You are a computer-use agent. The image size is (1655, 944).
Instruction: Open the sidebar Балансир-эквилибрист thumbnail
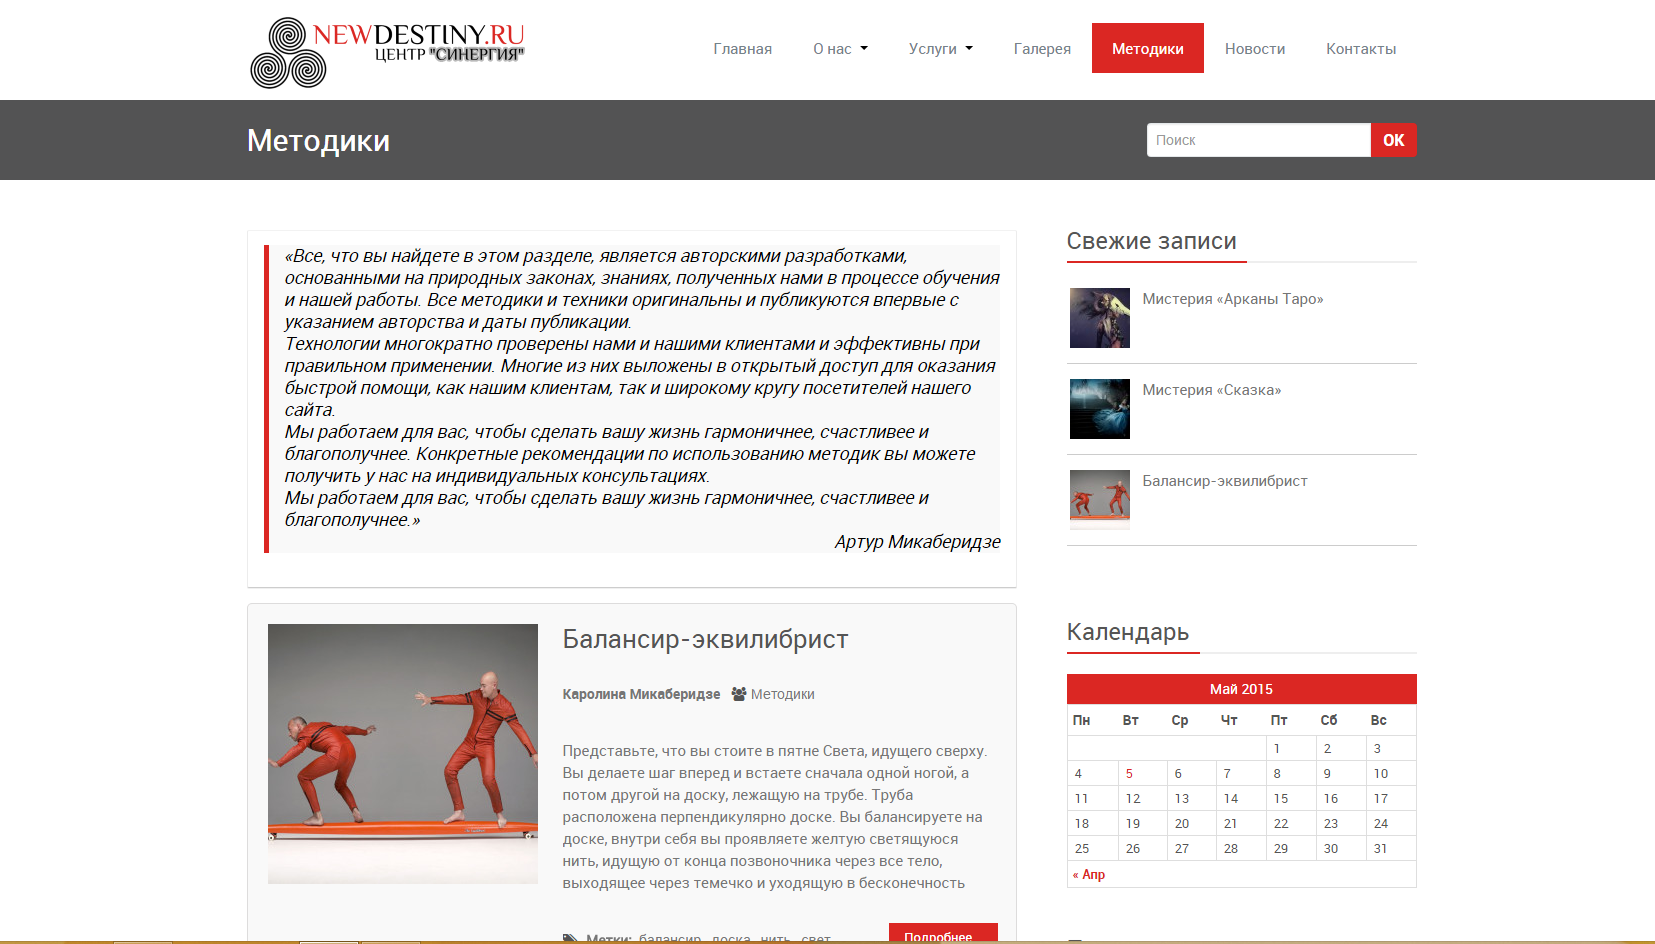pyautogui.click(x=1099, y=498)
